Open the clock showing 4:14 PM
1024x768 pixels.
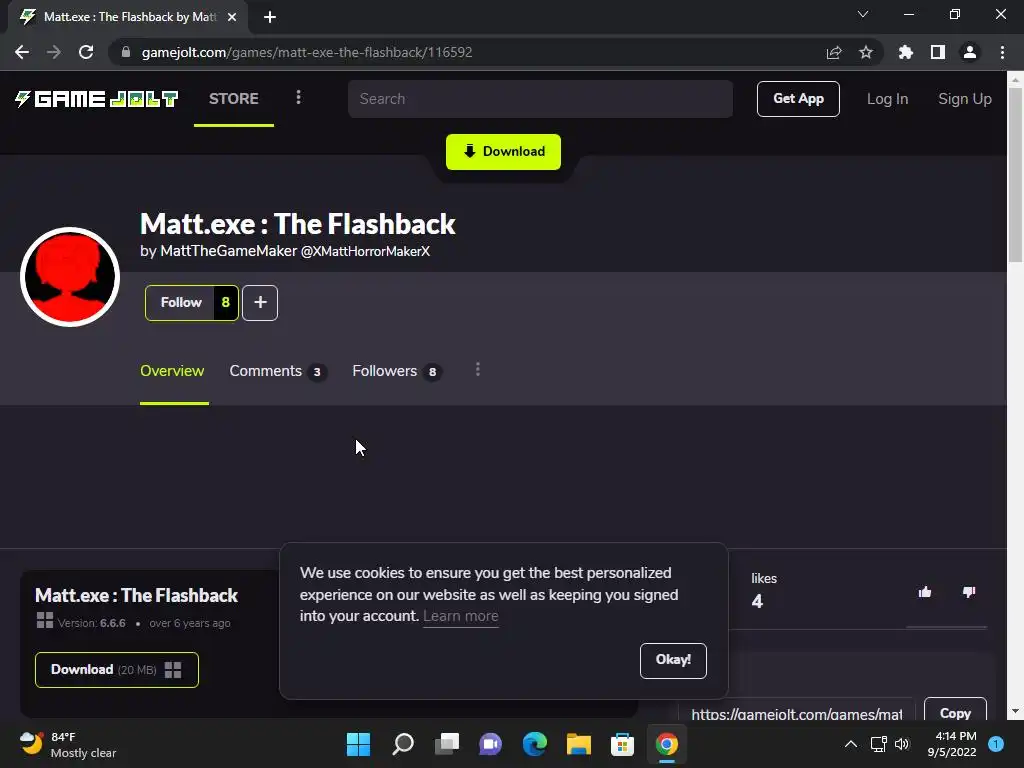coord(952,744)
